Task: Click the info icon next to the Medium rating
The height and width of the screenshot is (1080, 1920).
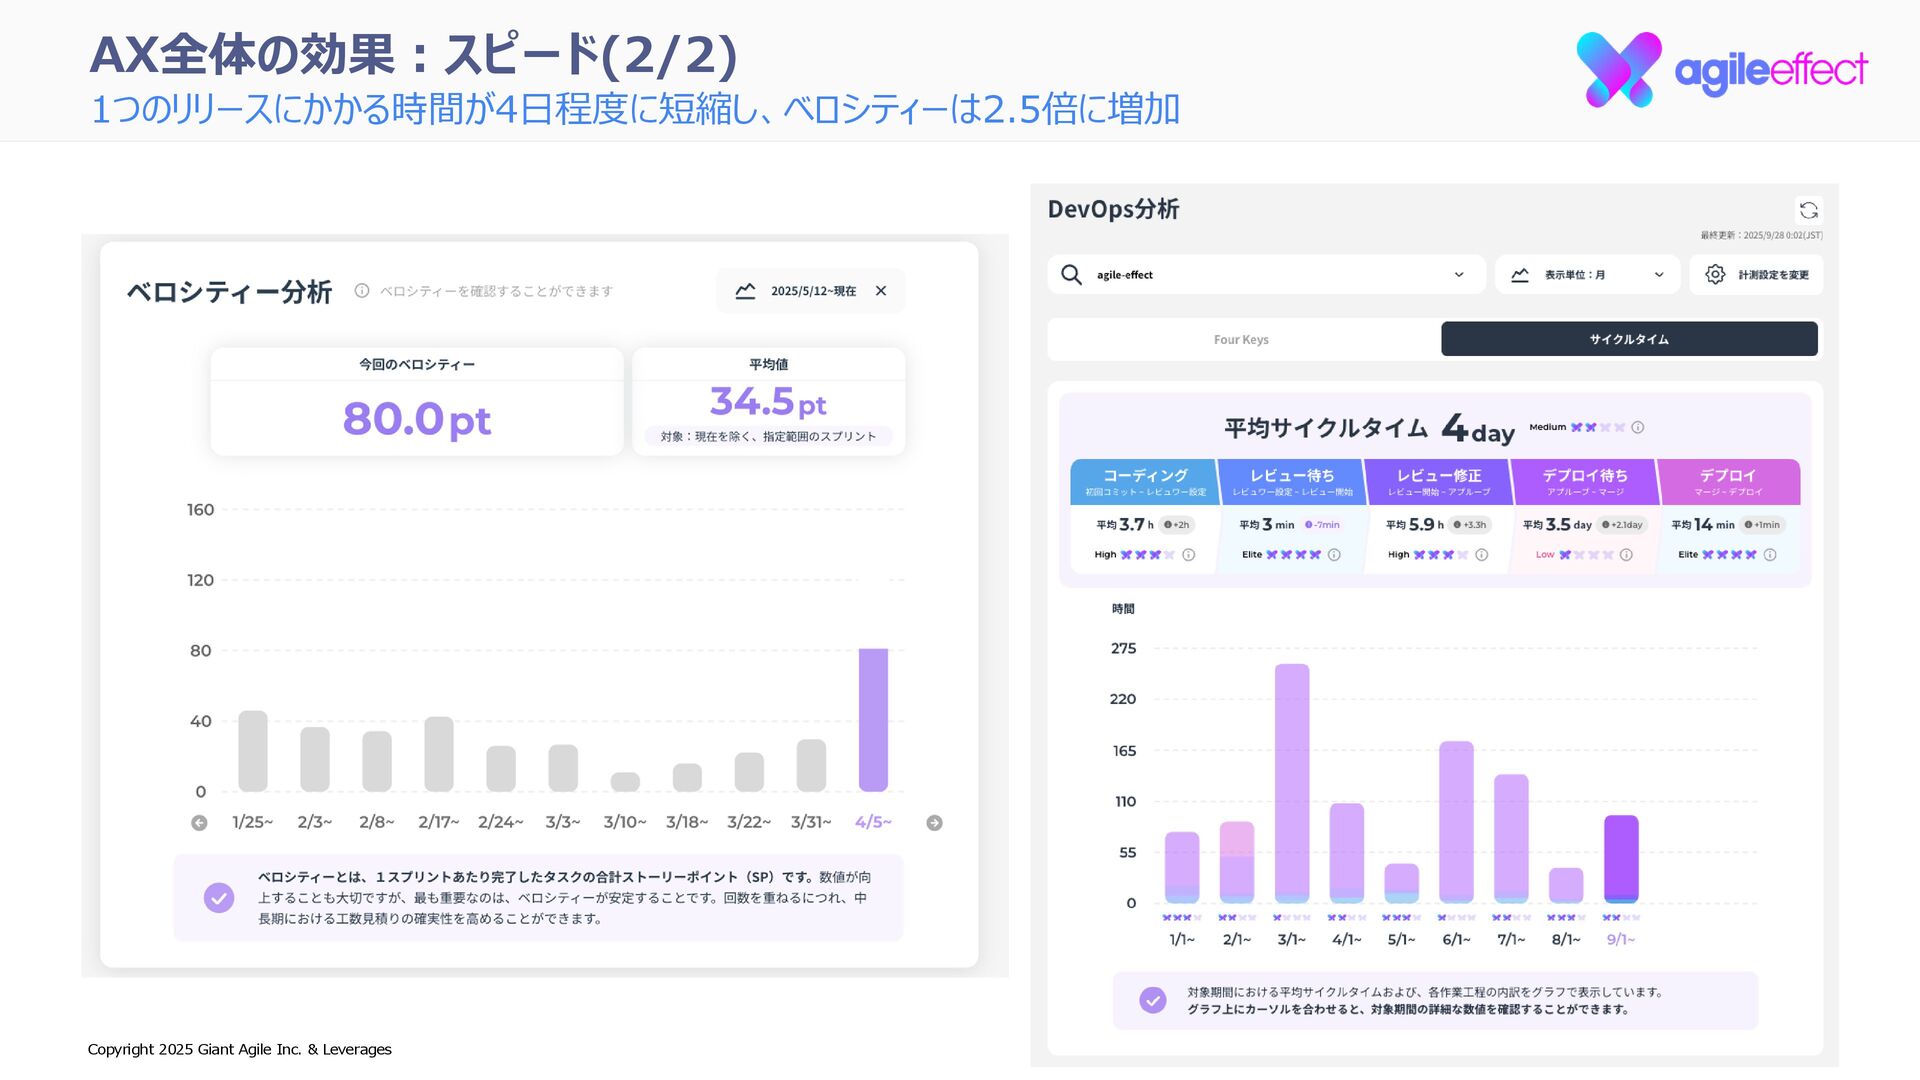Action: click(1638, 428)
